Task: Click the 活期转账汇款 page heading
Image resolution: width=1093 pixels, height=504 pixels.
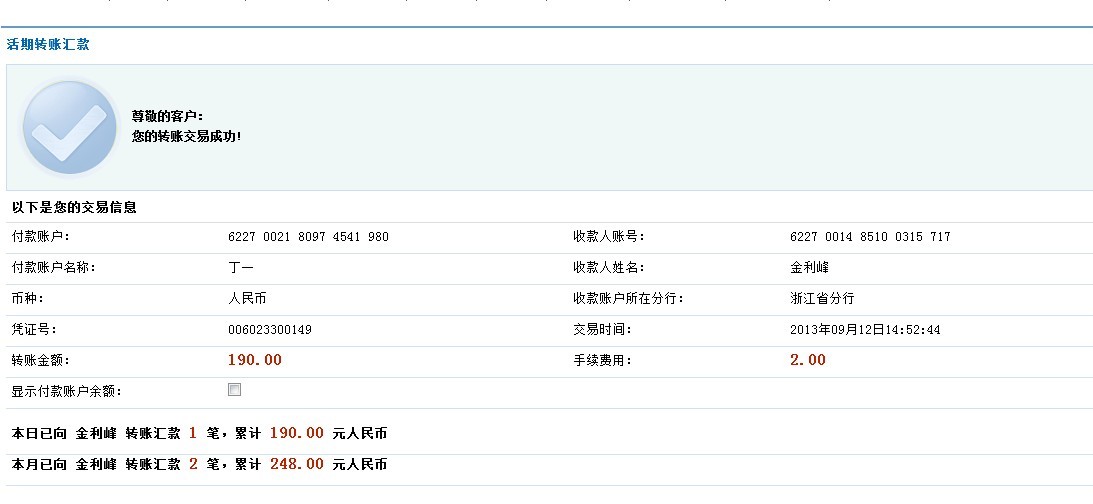Action: click(x=49, y=45)
